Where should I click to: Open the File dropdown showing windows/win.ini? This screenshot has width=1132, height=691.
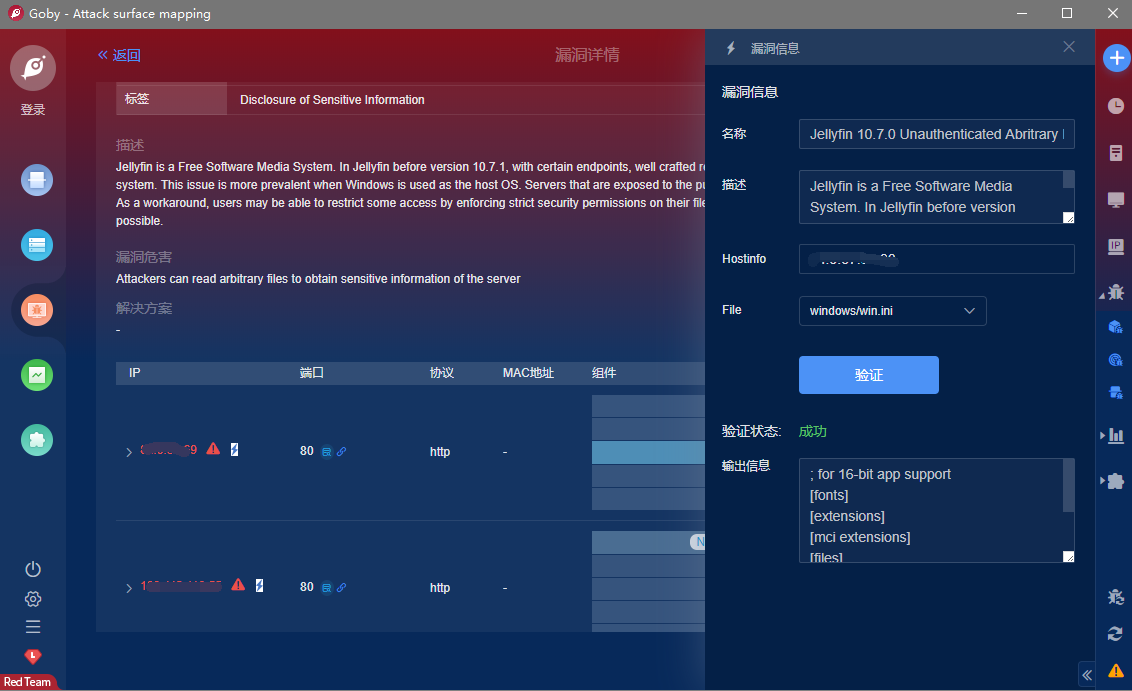tap(892, 311)
